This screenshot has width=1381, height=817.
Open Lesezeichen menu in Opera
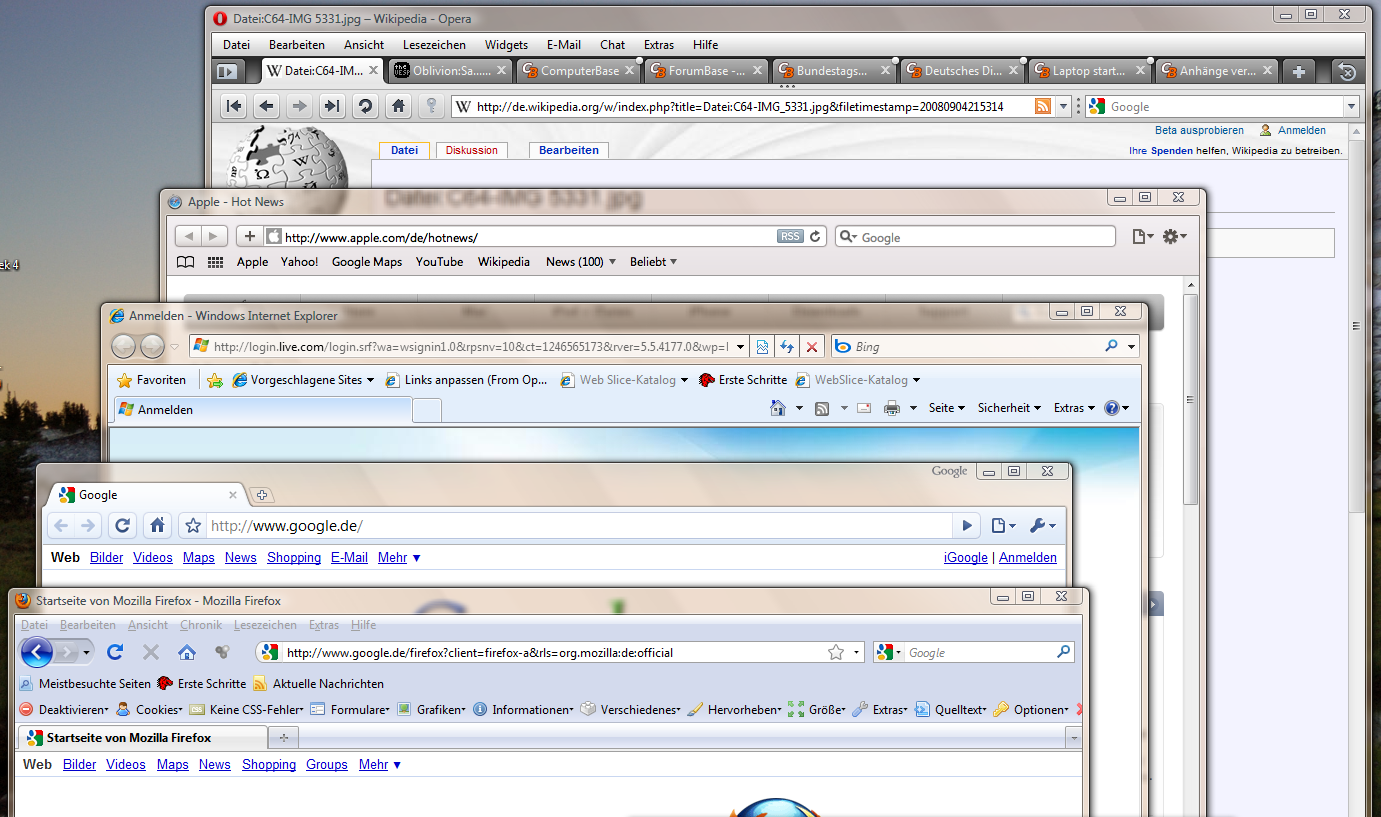coord(434,45)
